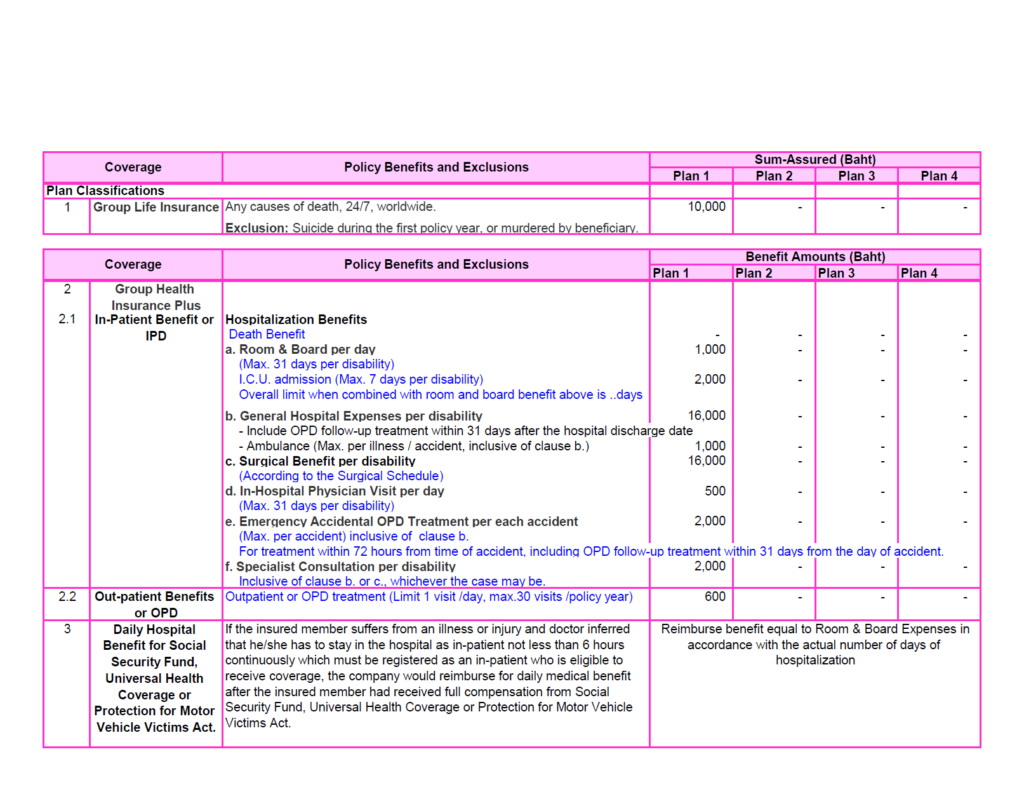Select the Hospitalization Benefits heading
The width and height of the screenshot is (1024, 801).
pos(296,320)
